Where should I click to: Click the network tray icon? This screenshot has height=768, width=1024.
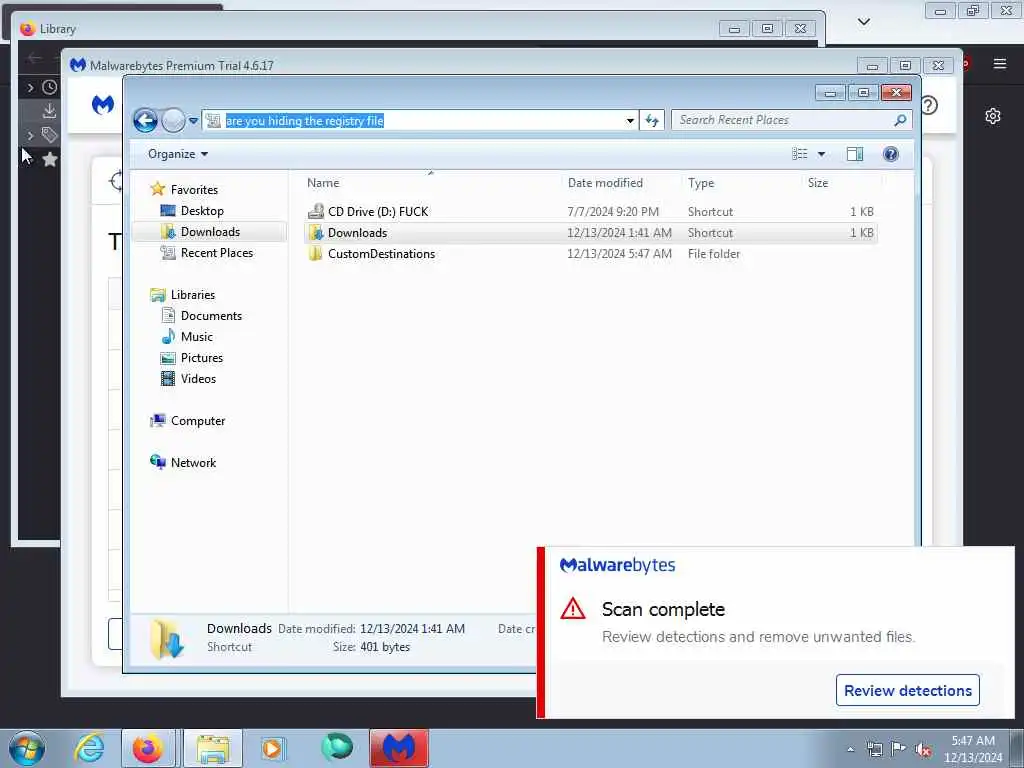874,749
